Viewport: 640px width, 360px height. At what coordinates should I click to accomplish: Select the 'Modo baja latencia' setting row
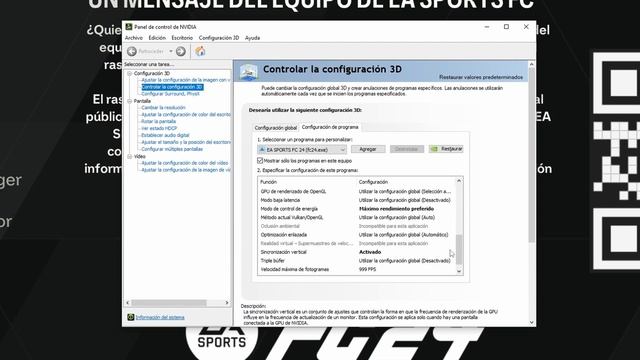point(357,200)
